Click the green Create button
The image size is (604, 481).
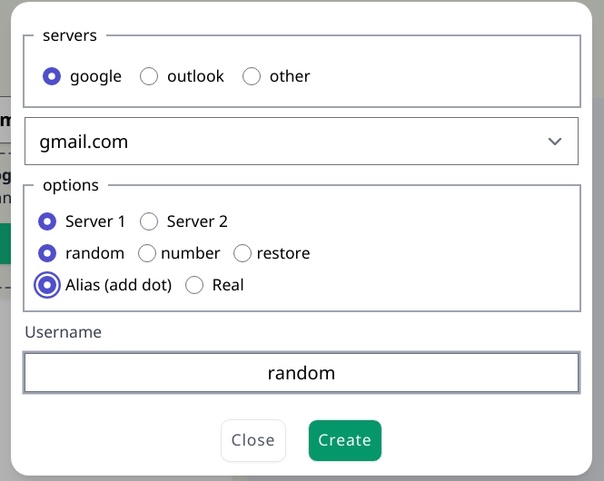pos(345,440)
